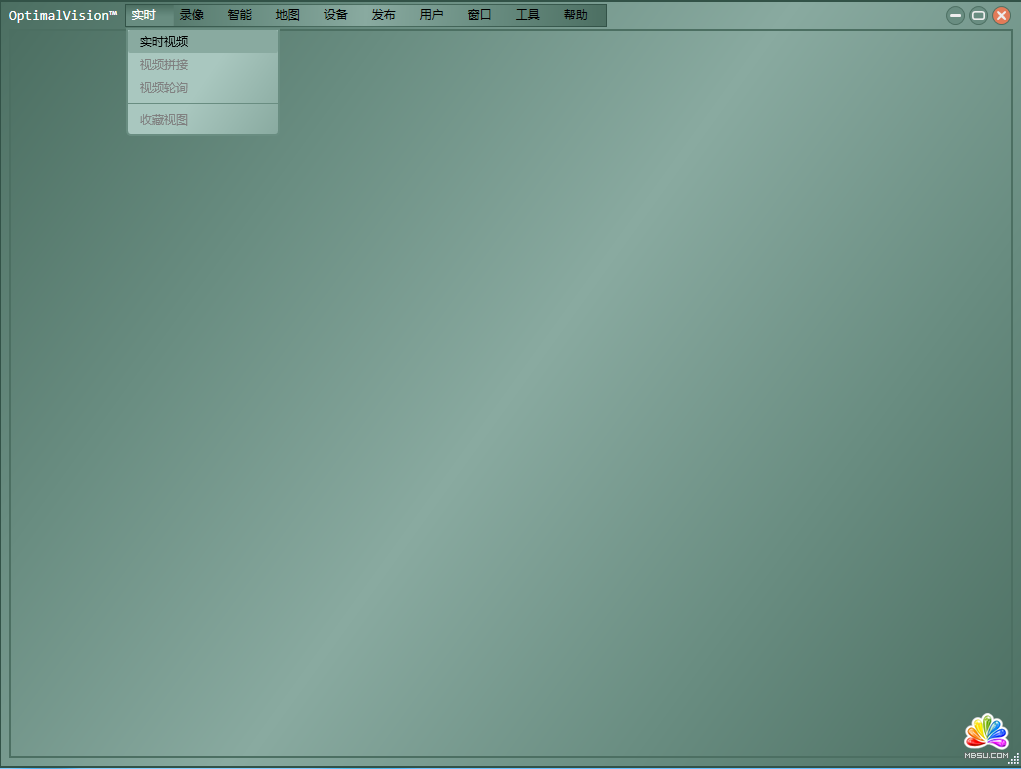Click the OptimalVision title text

click(63, 15)
